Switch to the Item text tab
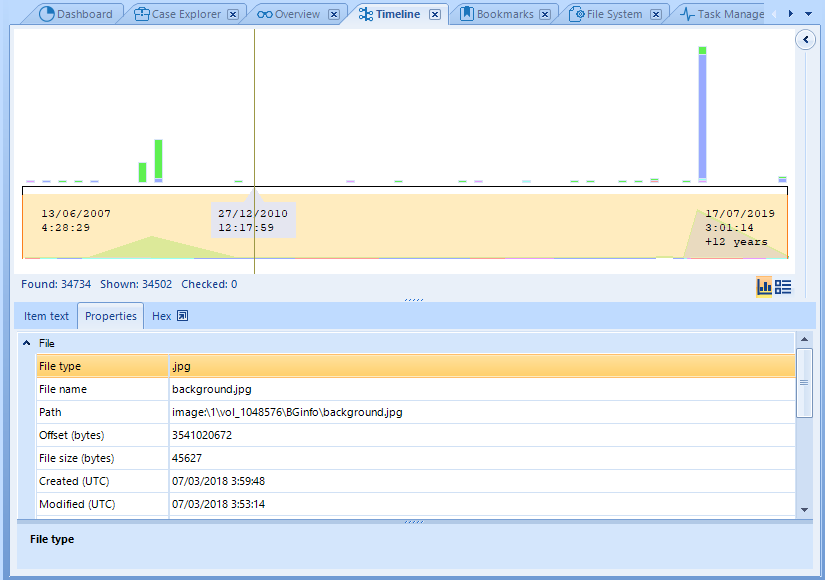Viewport: 825px width, 580px height. (47, 316)
